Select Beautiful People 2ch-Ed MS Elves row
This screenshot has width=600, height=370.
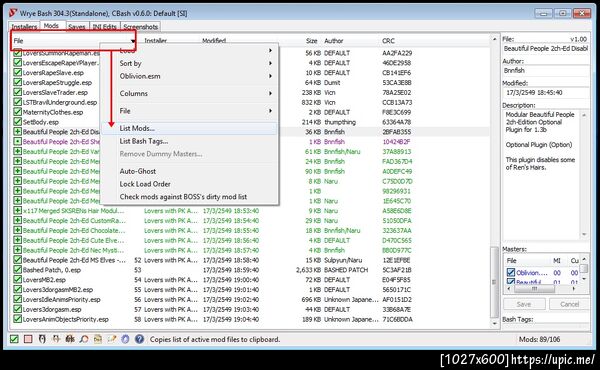click(x=251, y=260)
